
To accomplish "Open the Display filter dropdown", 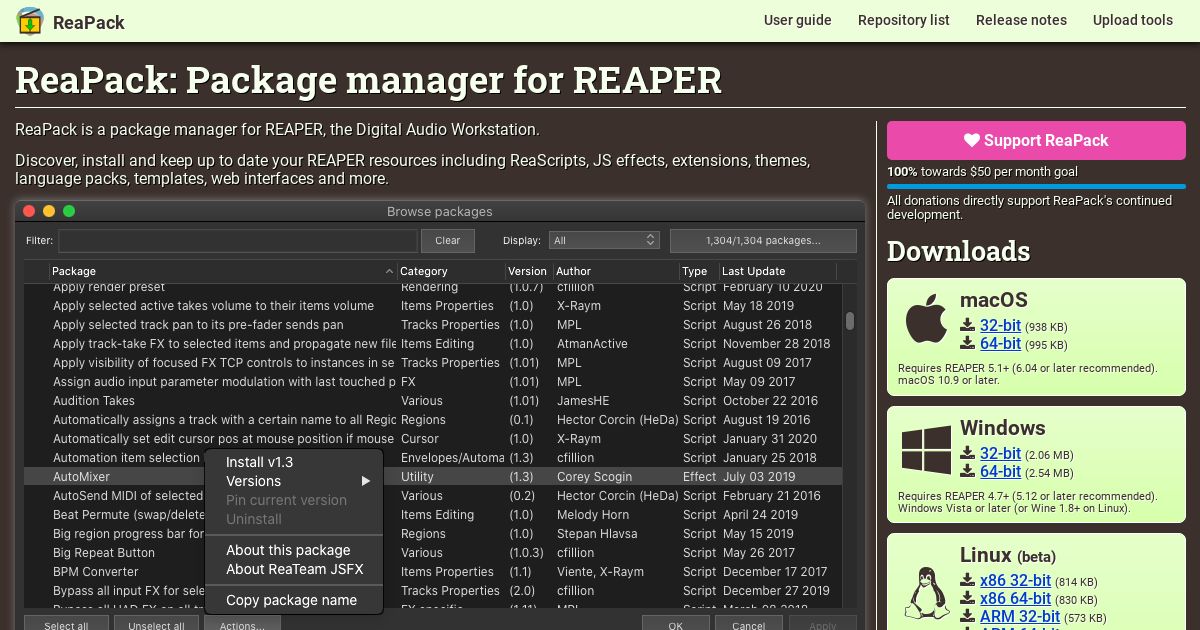I will 604,240.
